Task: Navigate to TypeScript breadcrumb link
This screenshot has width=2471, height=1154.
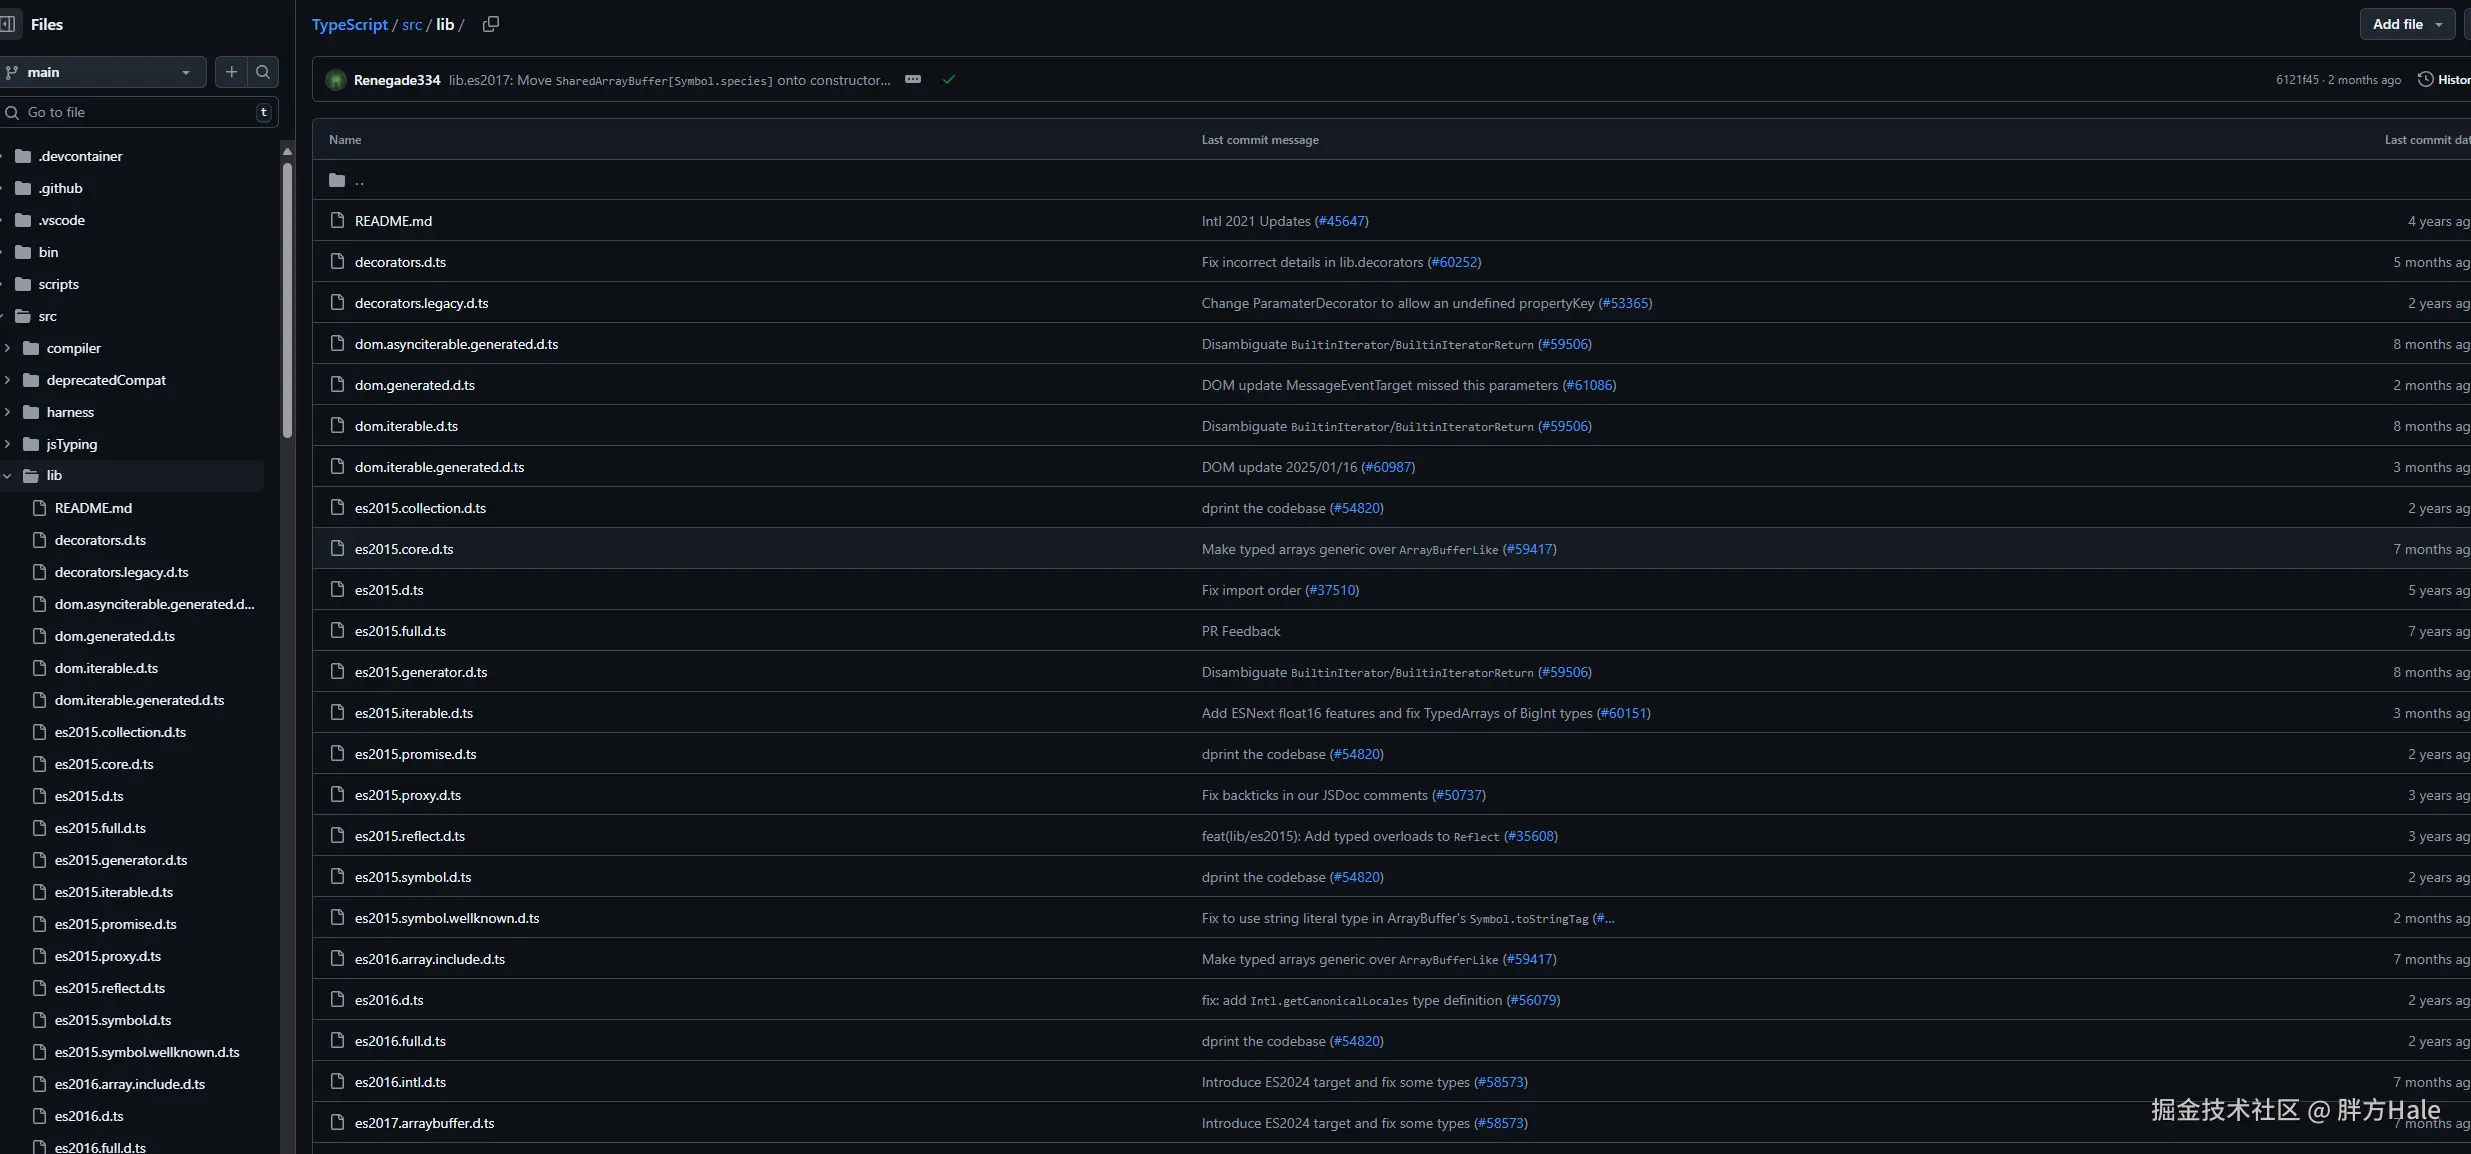Action: (349, 24)
